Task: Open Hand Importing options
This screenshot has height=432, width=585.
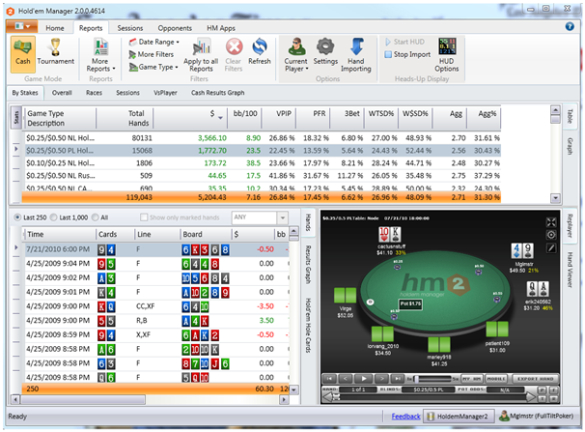Action: click(356, 55)
